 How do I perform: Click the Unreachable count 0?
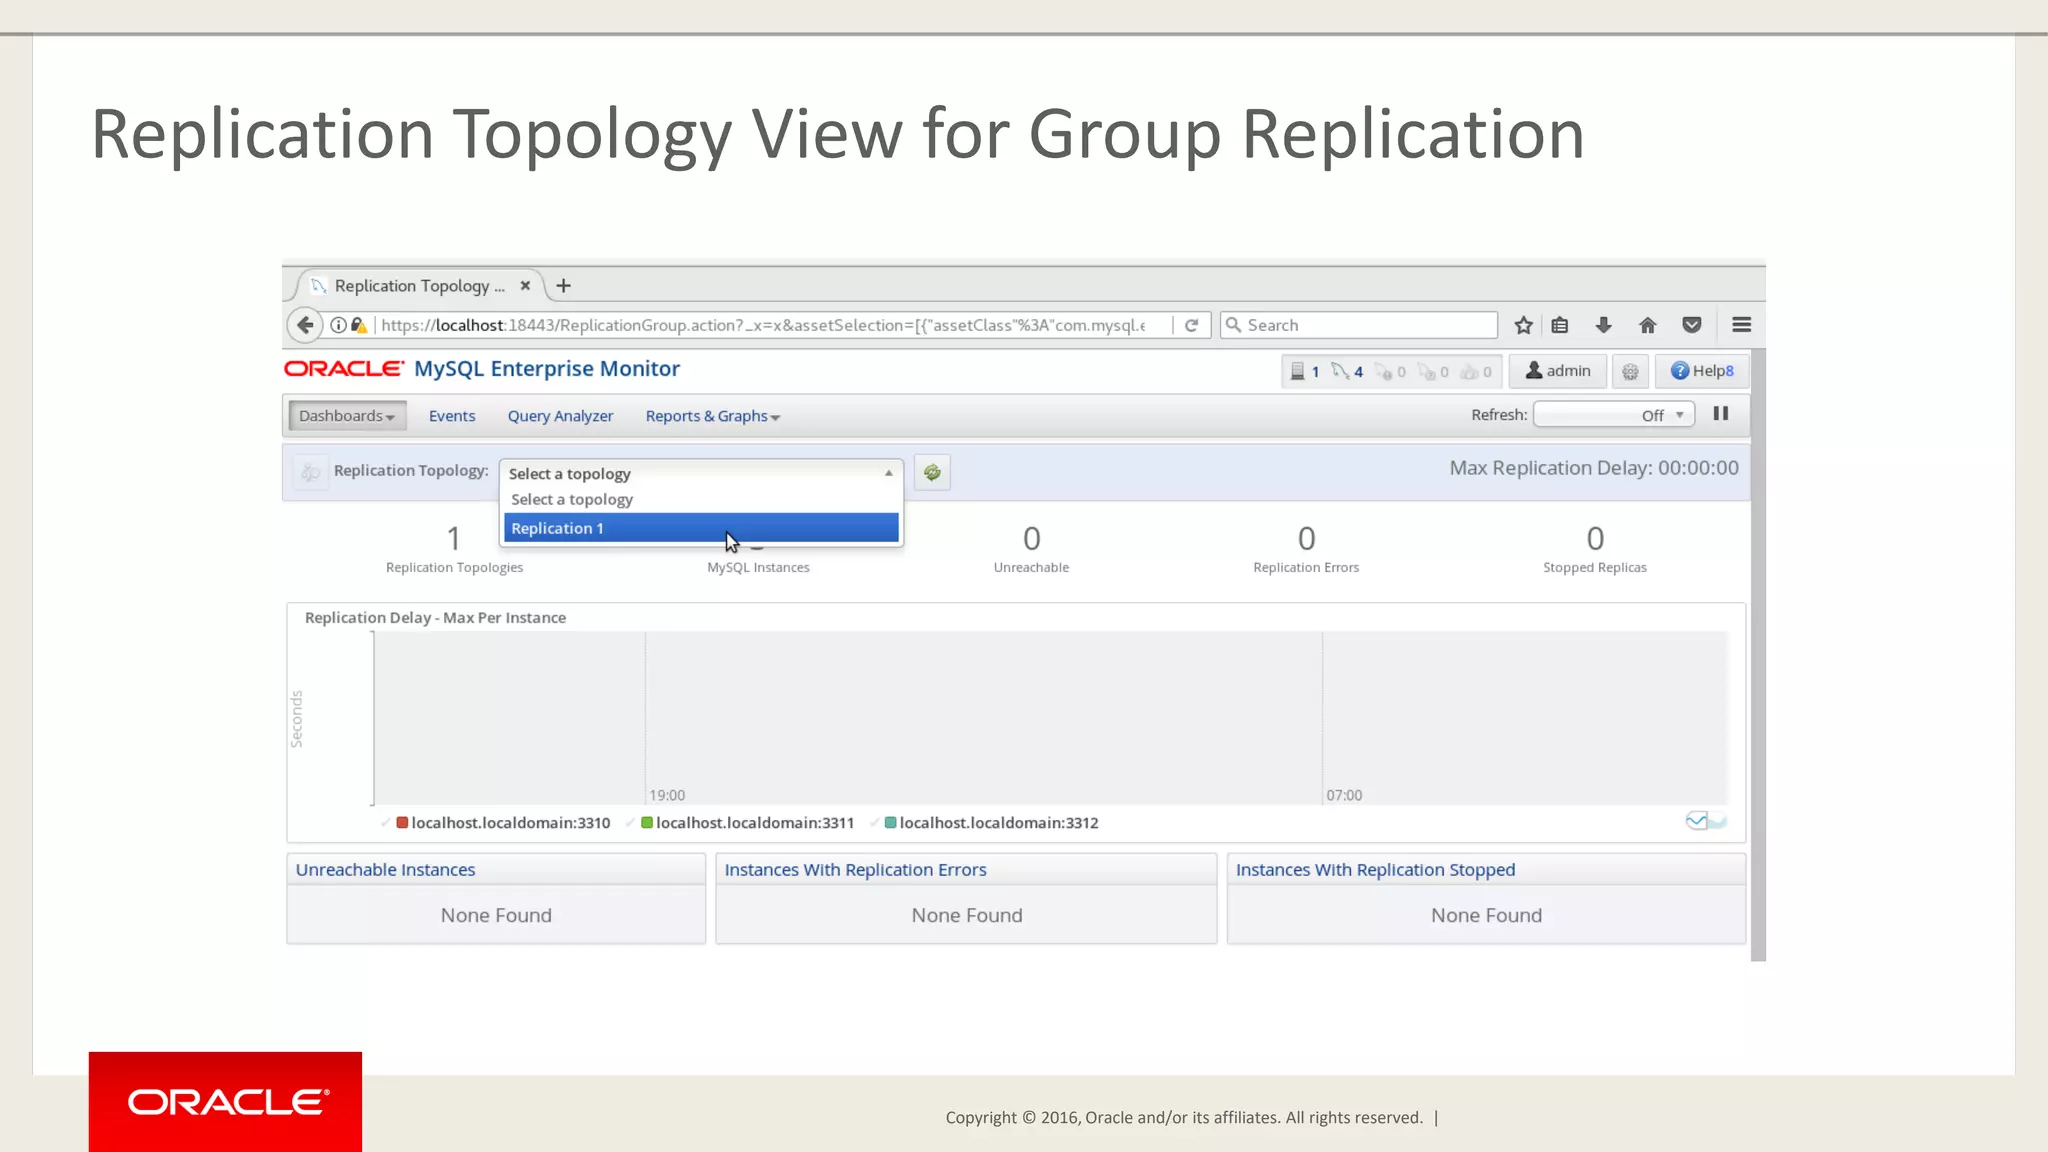[1032, 538]
